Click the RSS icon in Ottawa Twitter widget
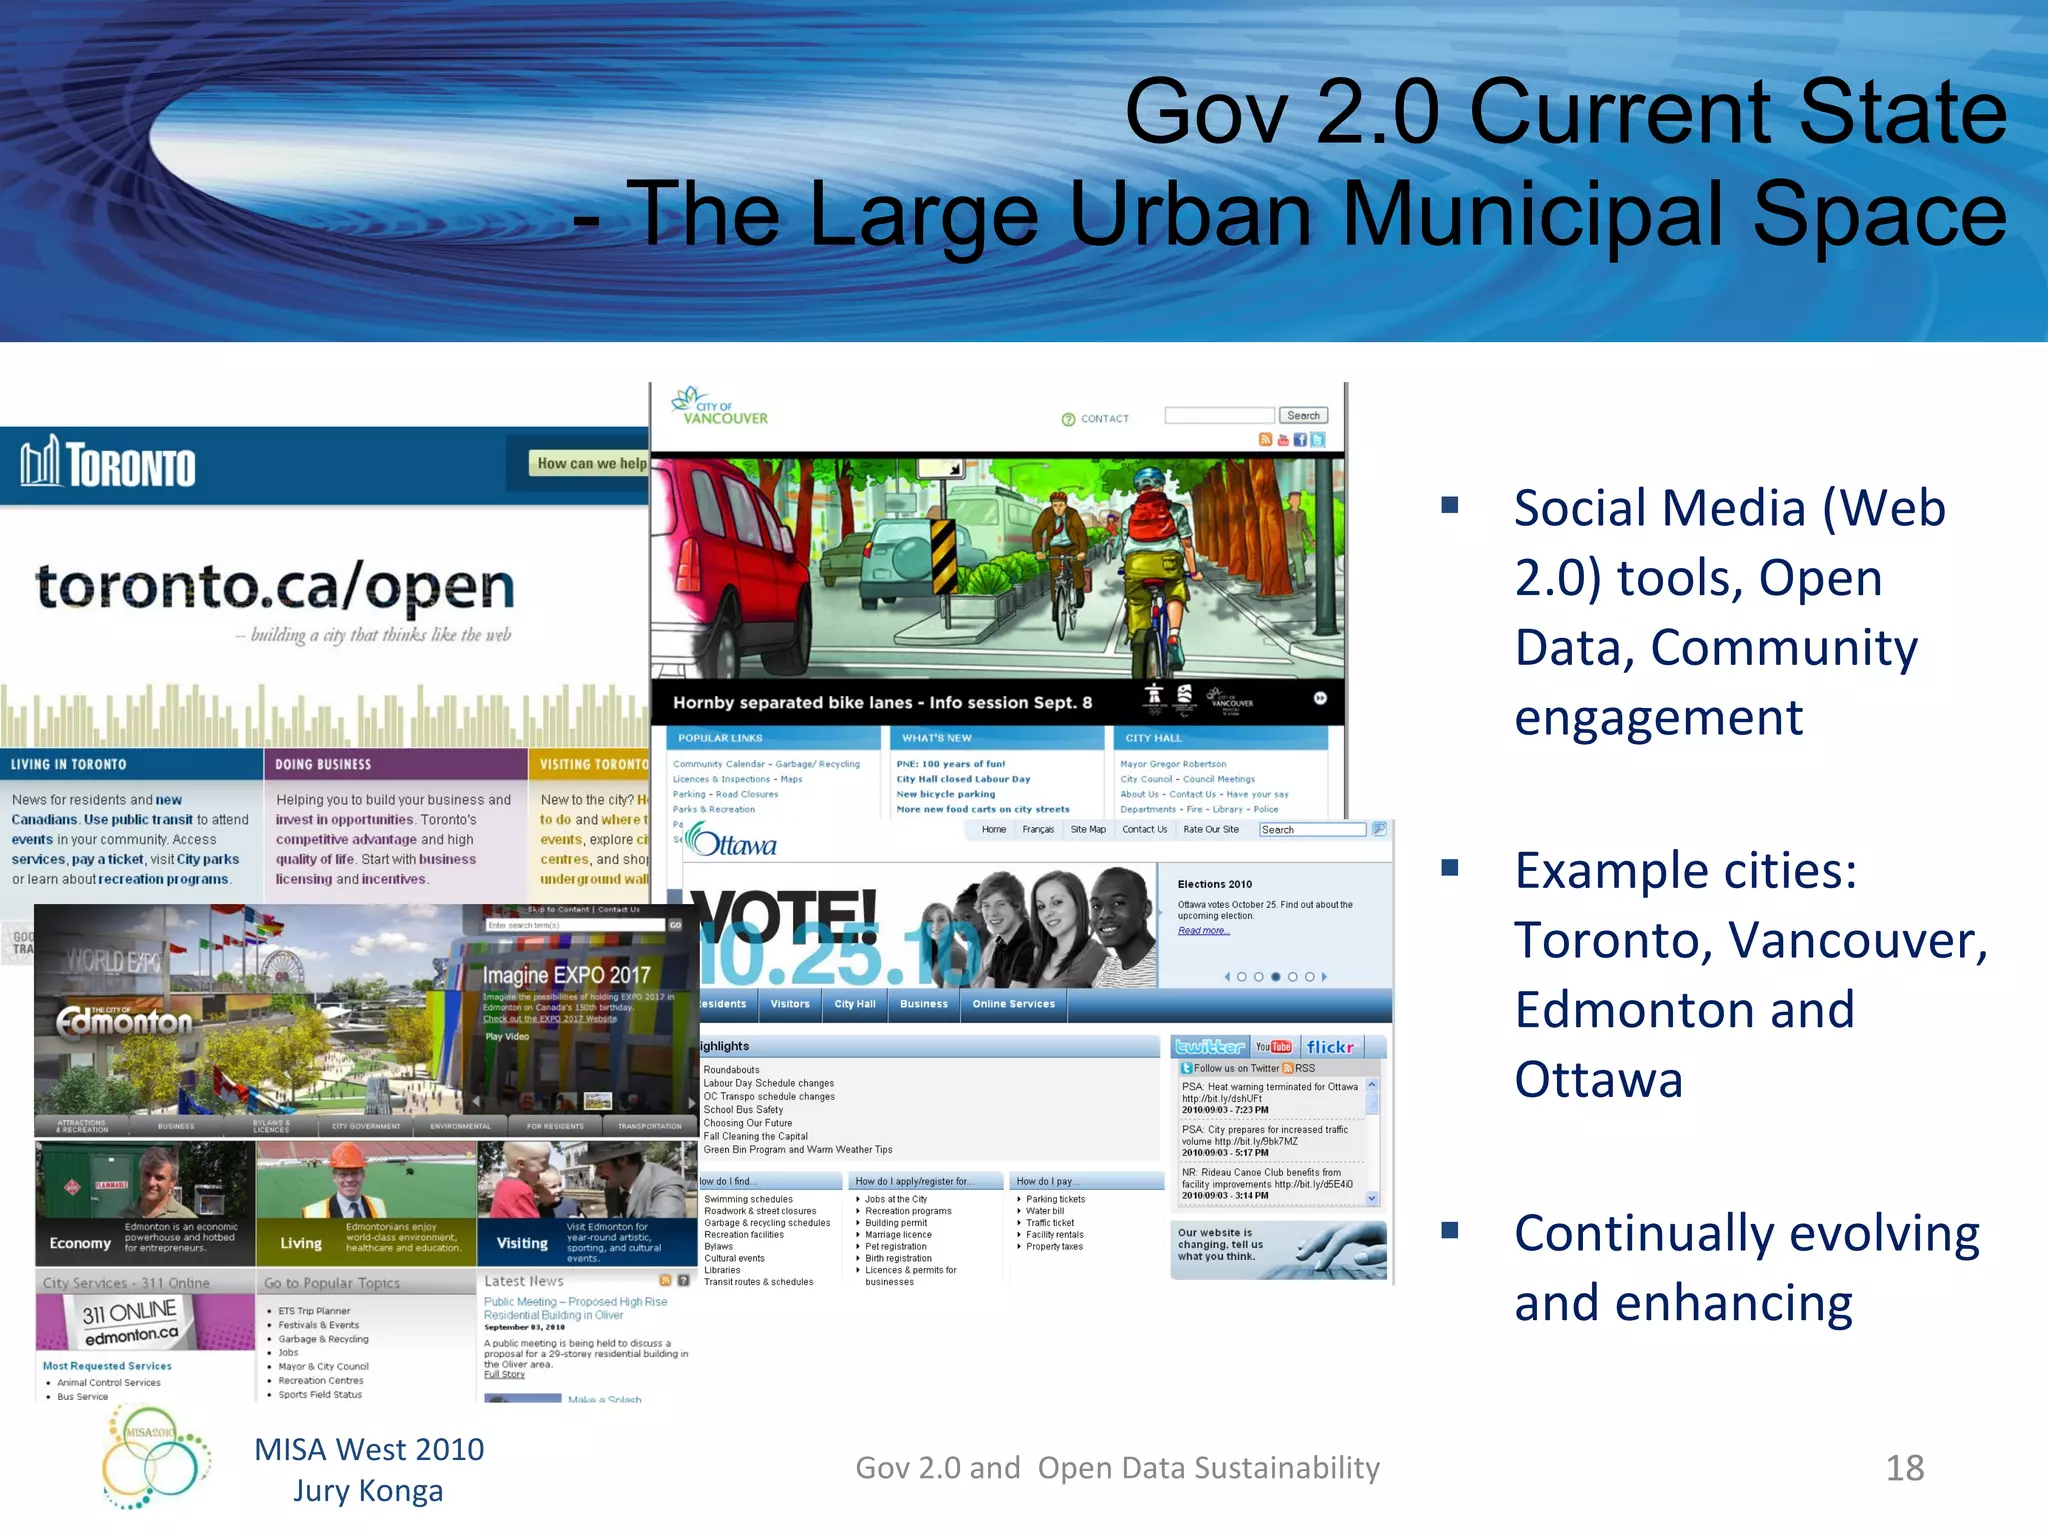2048x1536 pixels. [x=1288, y=1068]
